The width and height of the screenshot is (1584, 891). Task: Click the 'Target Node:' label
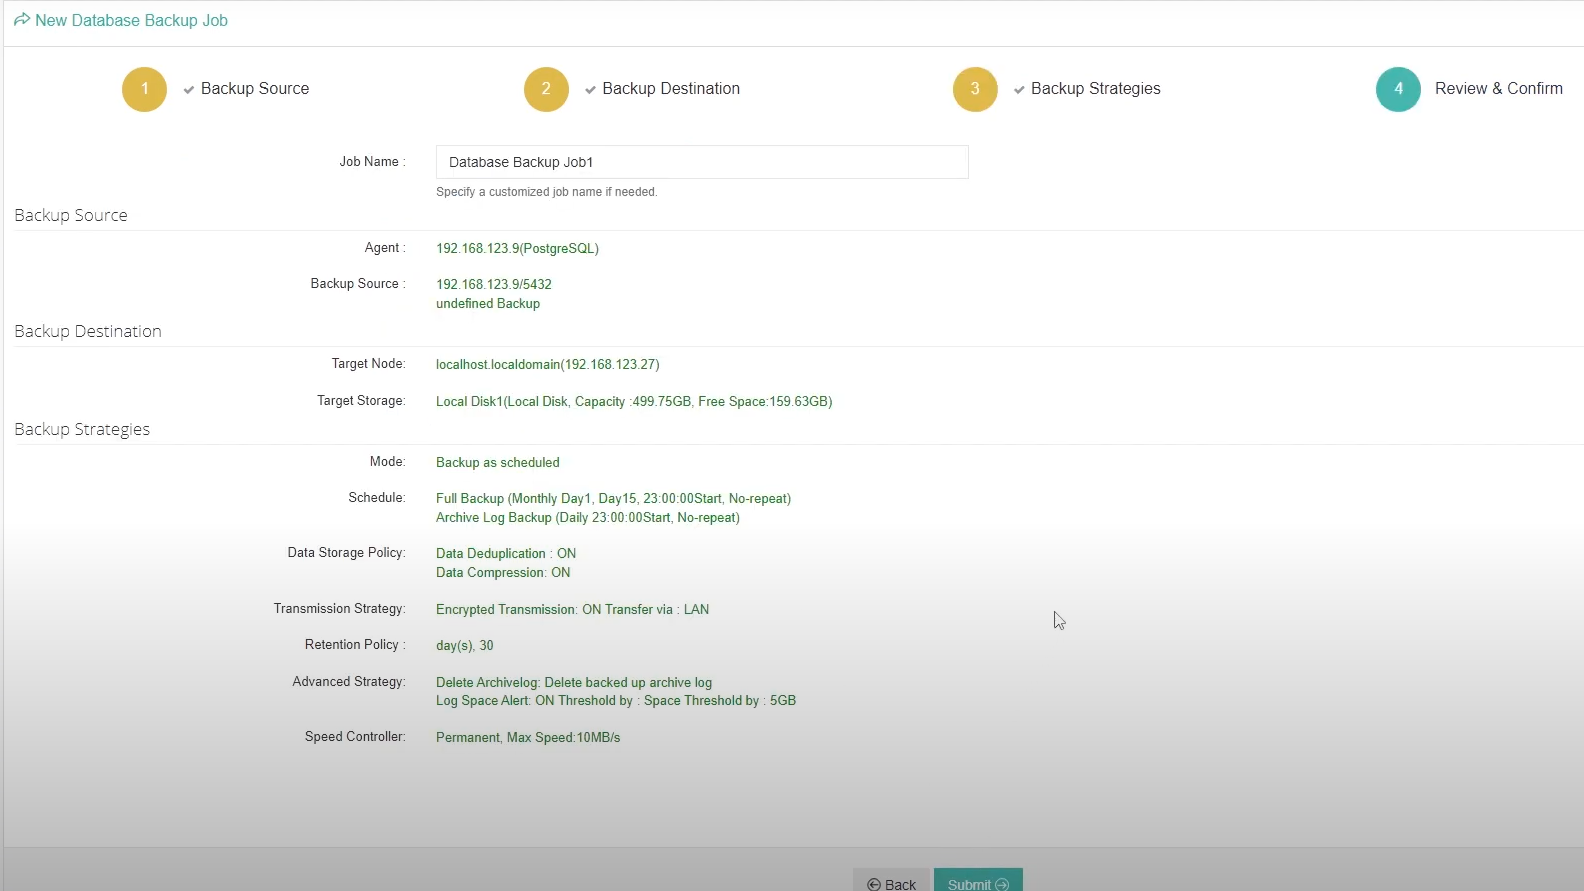point(369,363)
